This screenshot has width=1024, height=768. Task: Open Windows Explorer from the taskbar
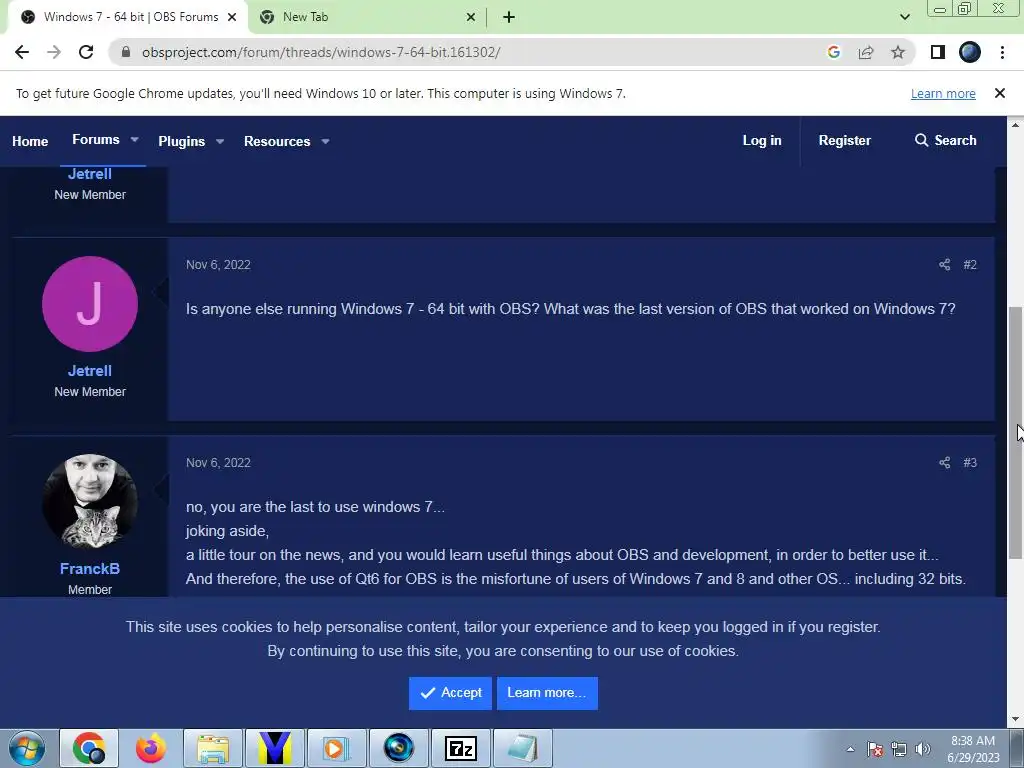213,748
